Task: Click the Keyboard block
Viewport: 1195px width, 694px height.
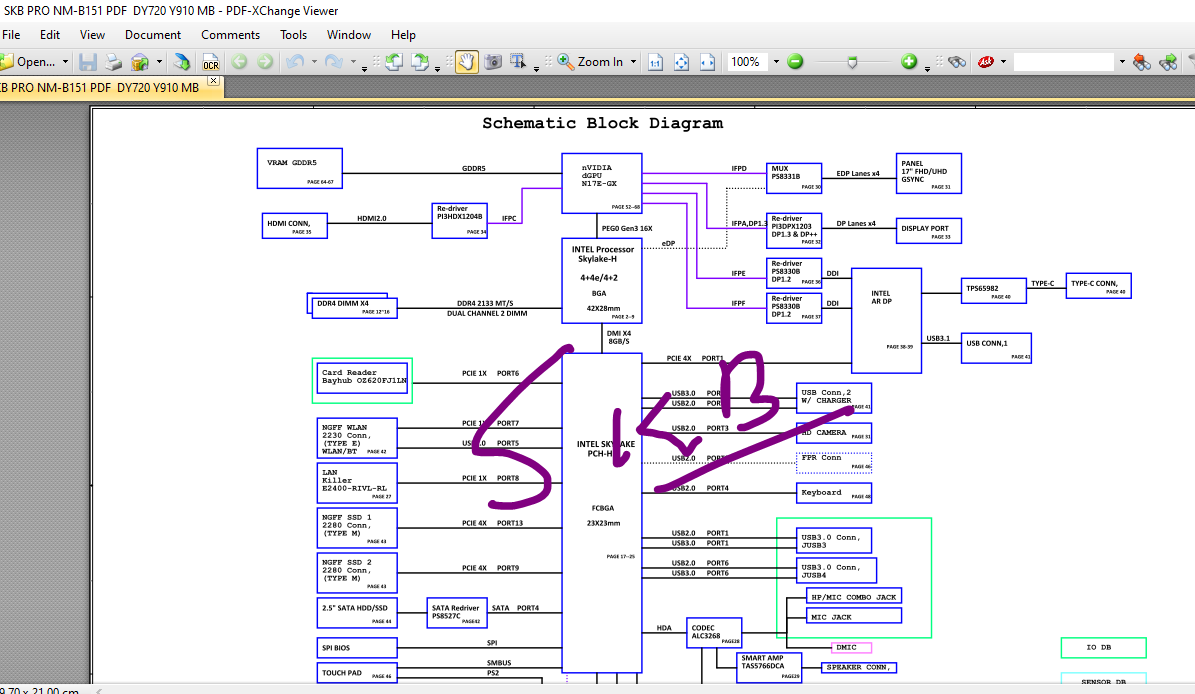Action: (834, 493)
